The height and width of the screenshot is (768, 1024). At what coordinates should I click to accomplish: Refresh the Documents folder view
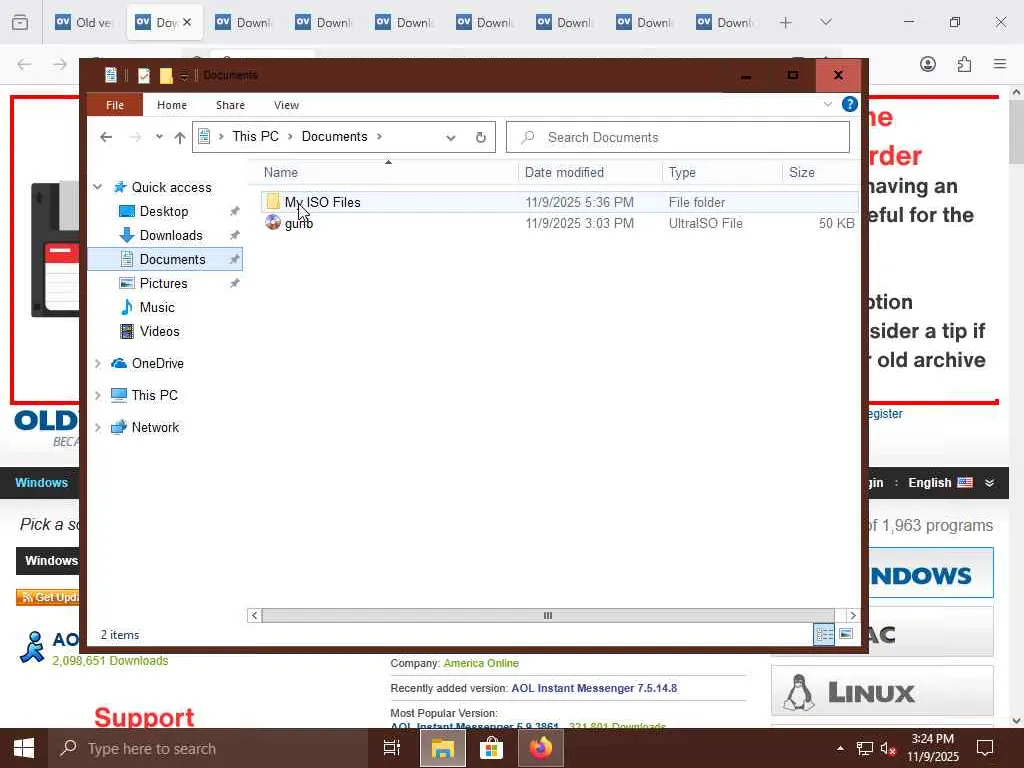tap(481, 137)
